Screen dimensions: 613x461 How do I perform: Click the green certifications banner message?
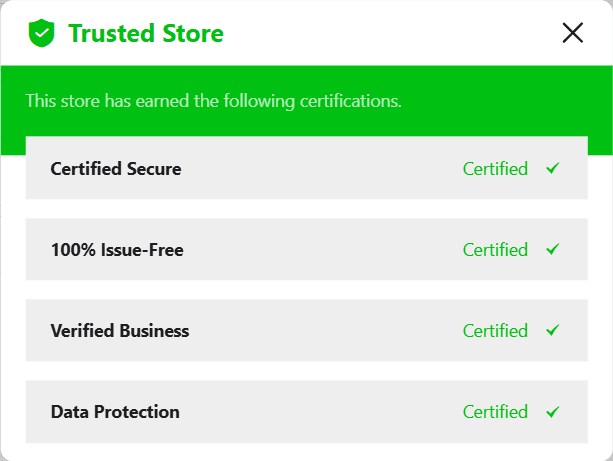(x=213, y=101)
